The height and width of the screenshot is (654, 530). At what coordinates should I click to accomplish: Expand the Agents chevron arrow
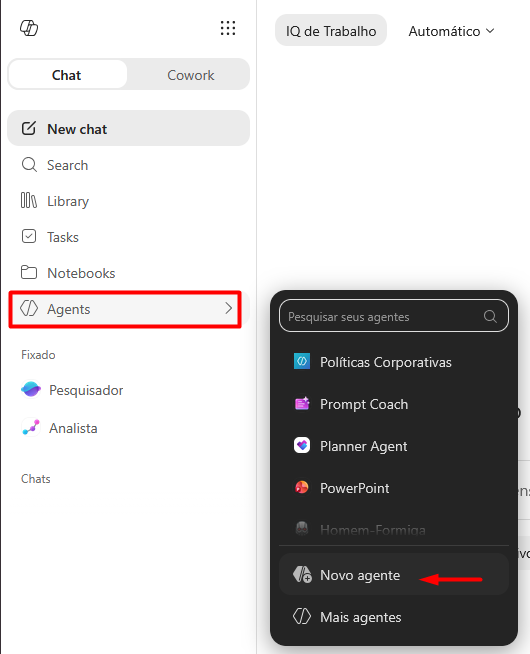(228, 308)
